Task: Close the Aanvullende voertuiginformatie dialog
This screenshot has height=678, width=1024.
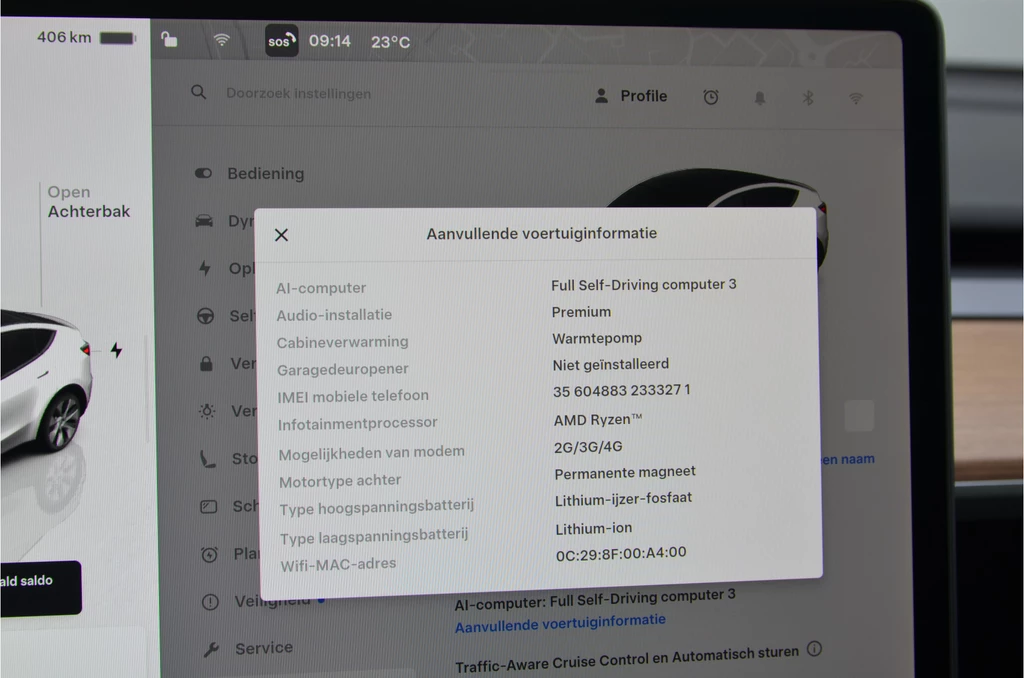Action: pyautogui.click(x=281, y=234)
